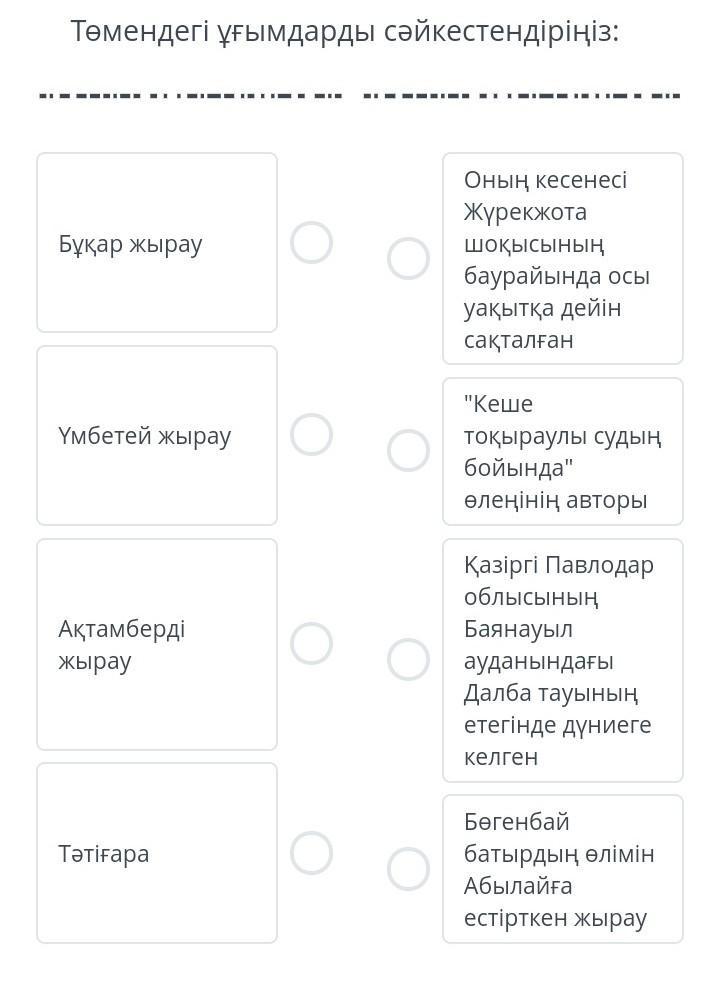Image resolution: width=709 pixels, height=985 pixels.
Task: Select the "Кеше тоқыраулы судың бойында" author card
Action: (562, 451)
